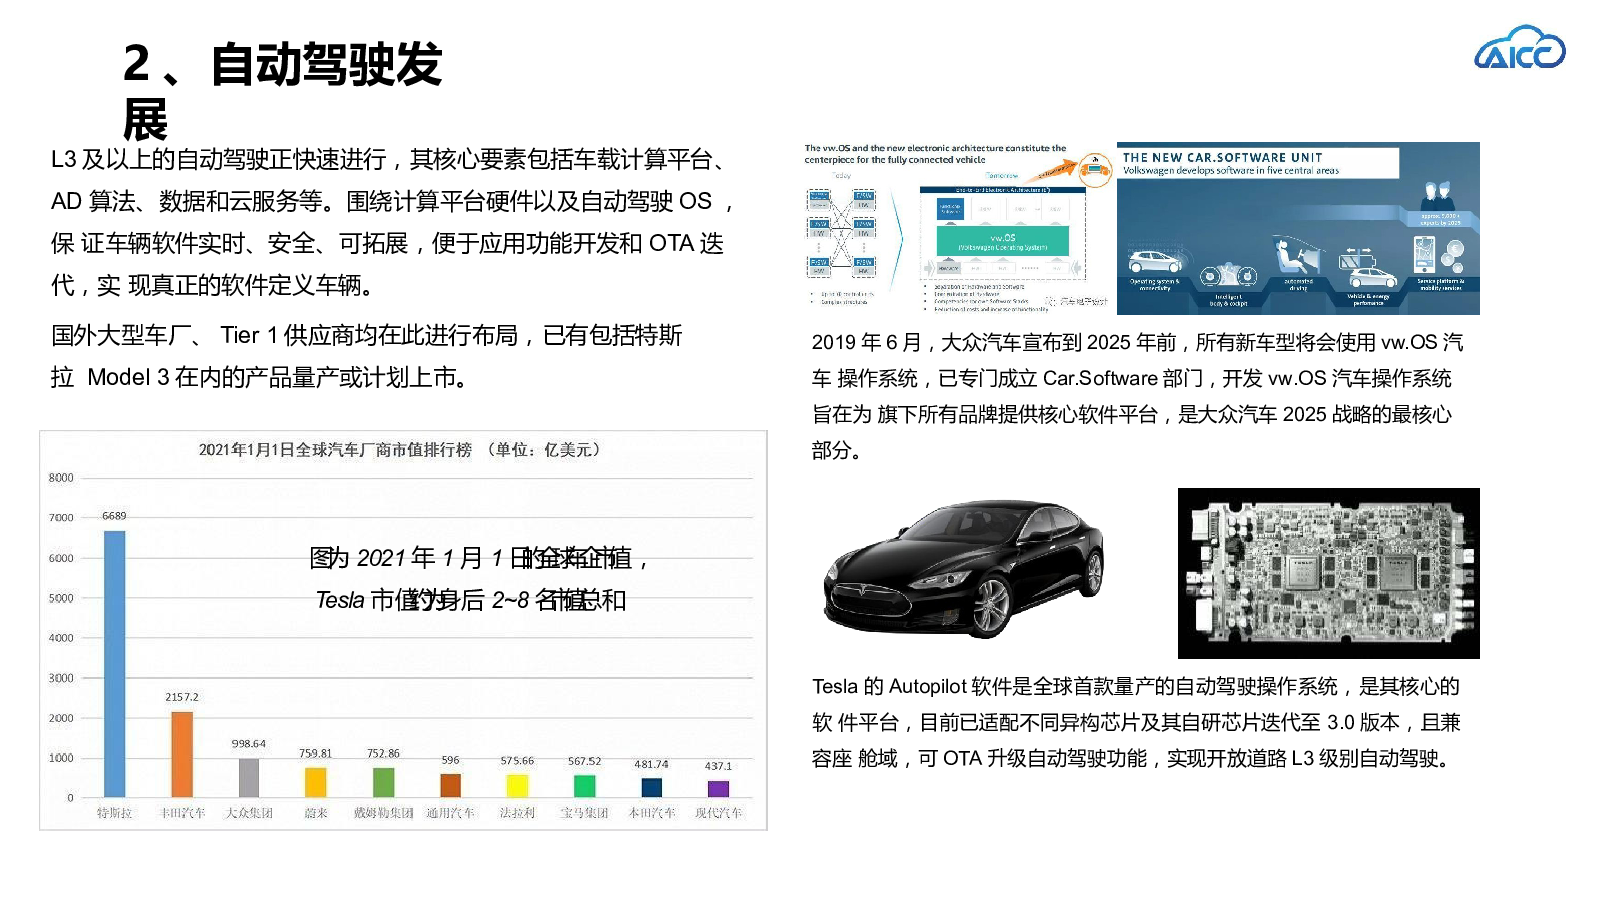Screen dimensions: 1600x900
Task: Click the axis label 大众集团
Action: tap(249, 813)
